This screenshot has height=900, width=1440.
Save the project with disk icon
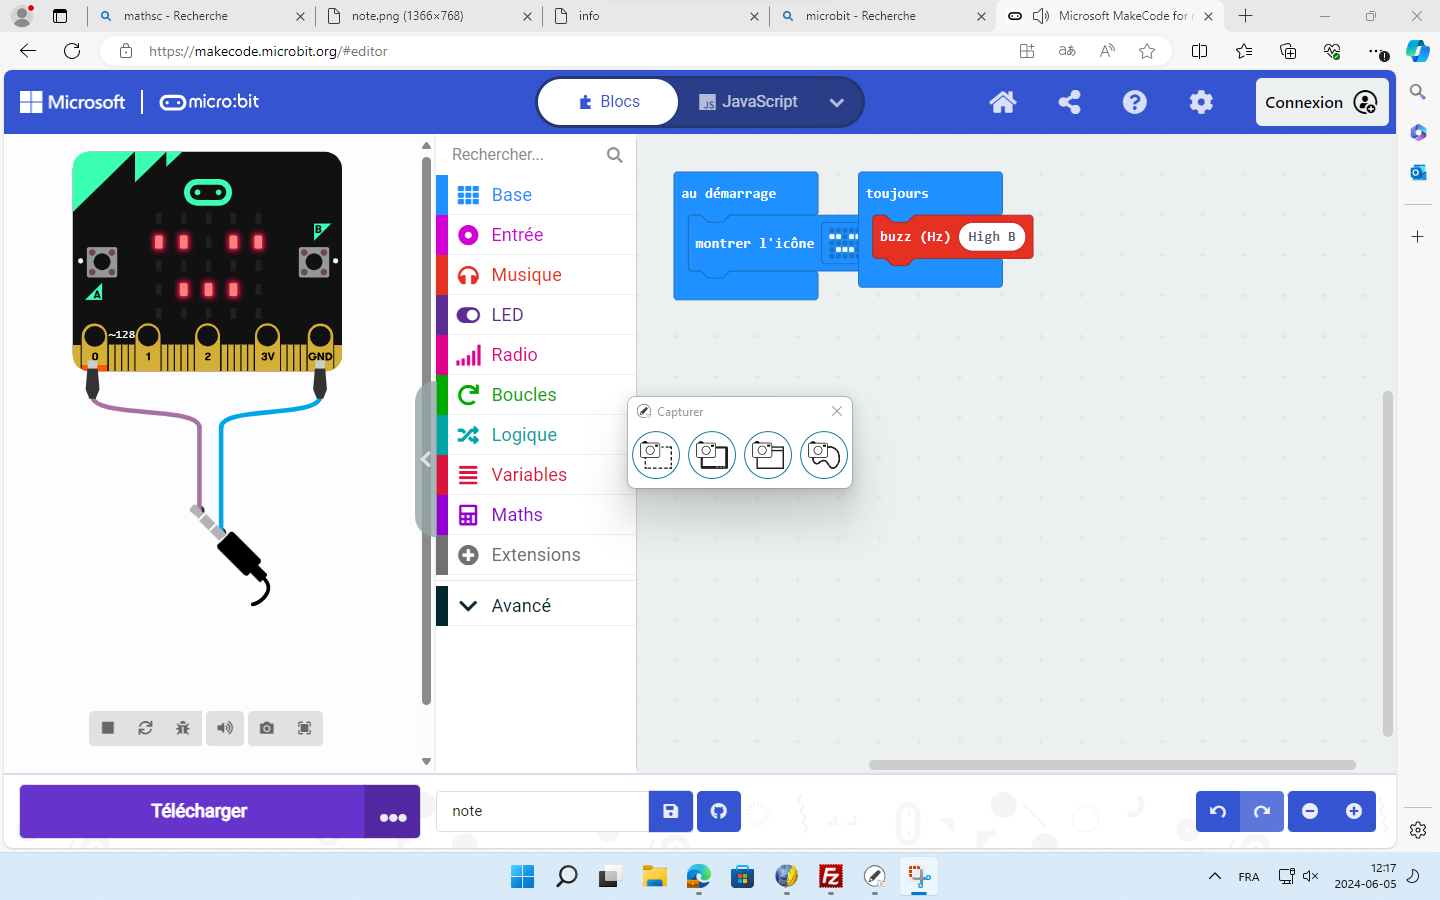point(671,811)
